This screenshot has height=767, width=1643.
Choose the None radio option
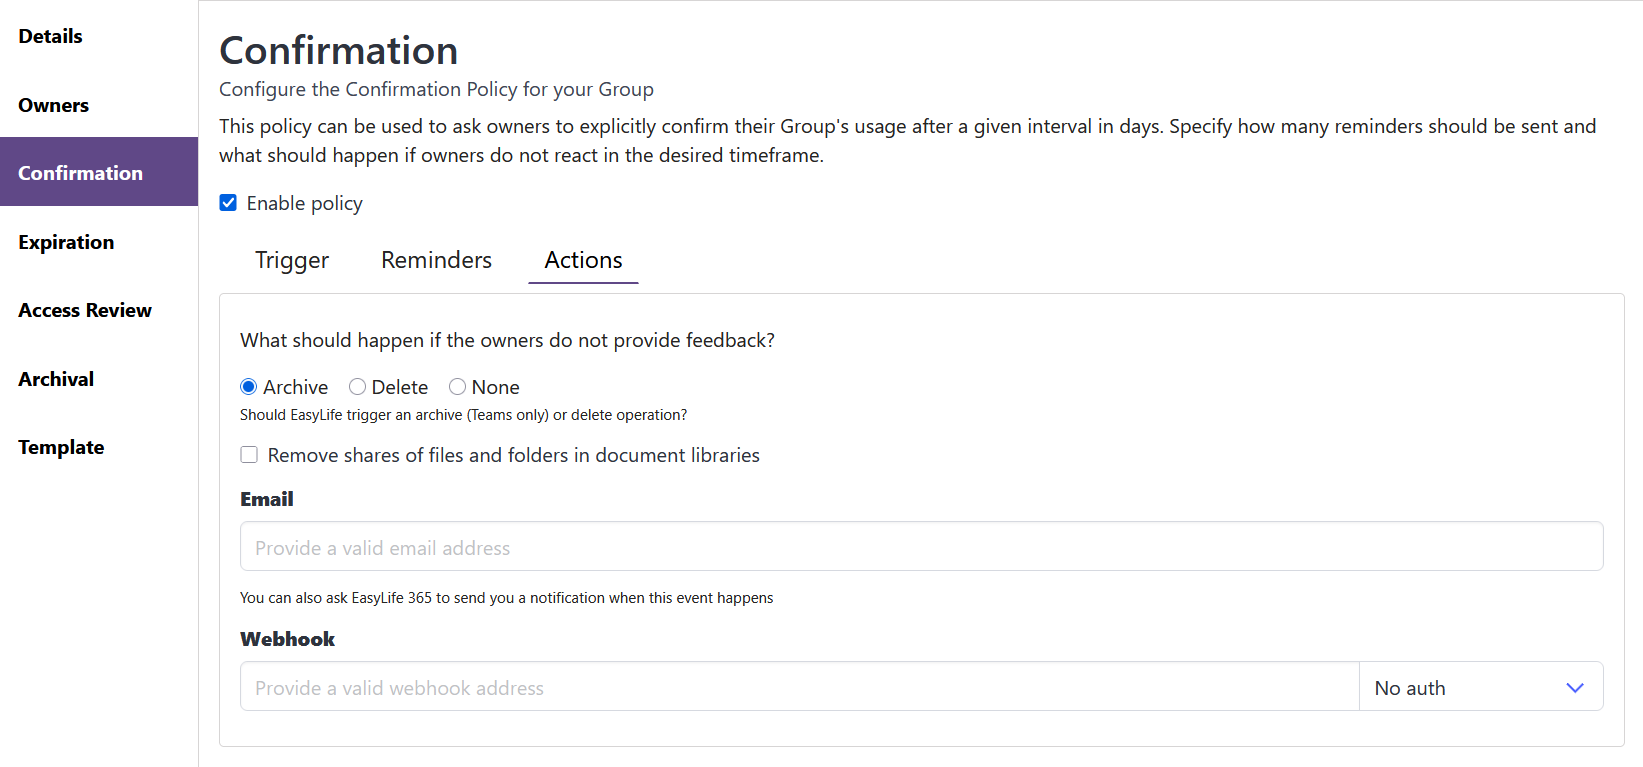pos(457,387)
